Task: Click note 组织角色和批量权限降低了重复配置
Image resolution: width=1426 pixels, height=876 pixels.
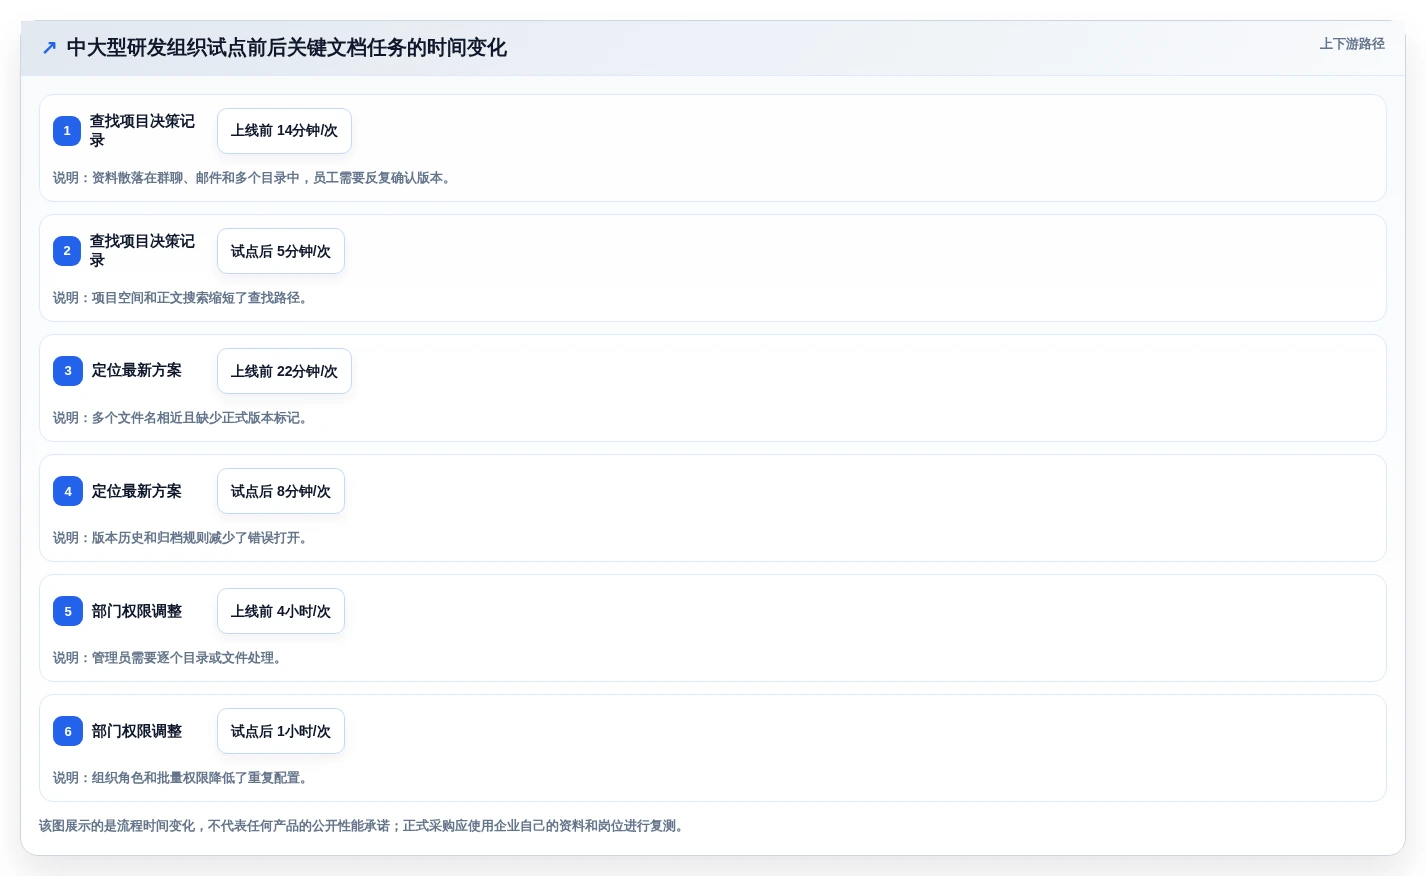Action: pos(183,778)
